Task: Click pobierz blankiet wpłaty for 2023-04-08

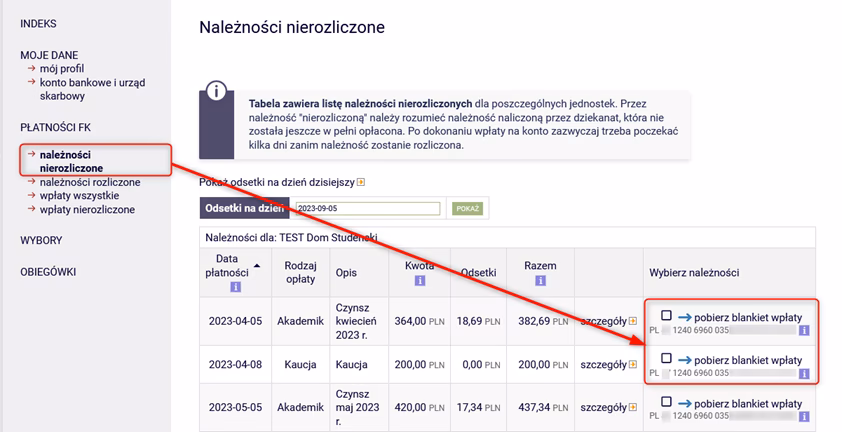Action: tap(748, 361)
